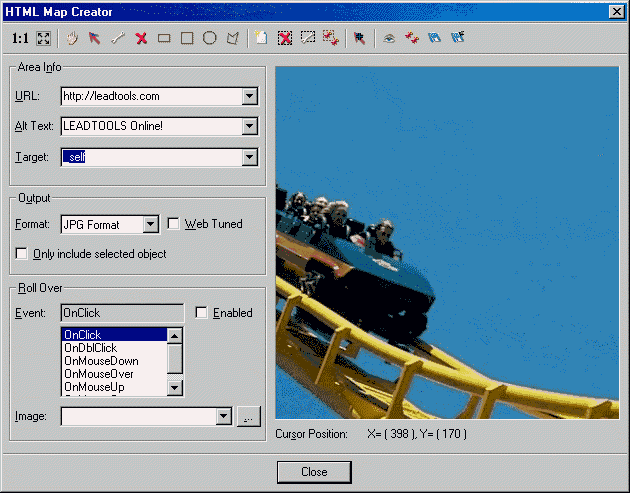Select the polygon area tool

(x=233, y=39)
